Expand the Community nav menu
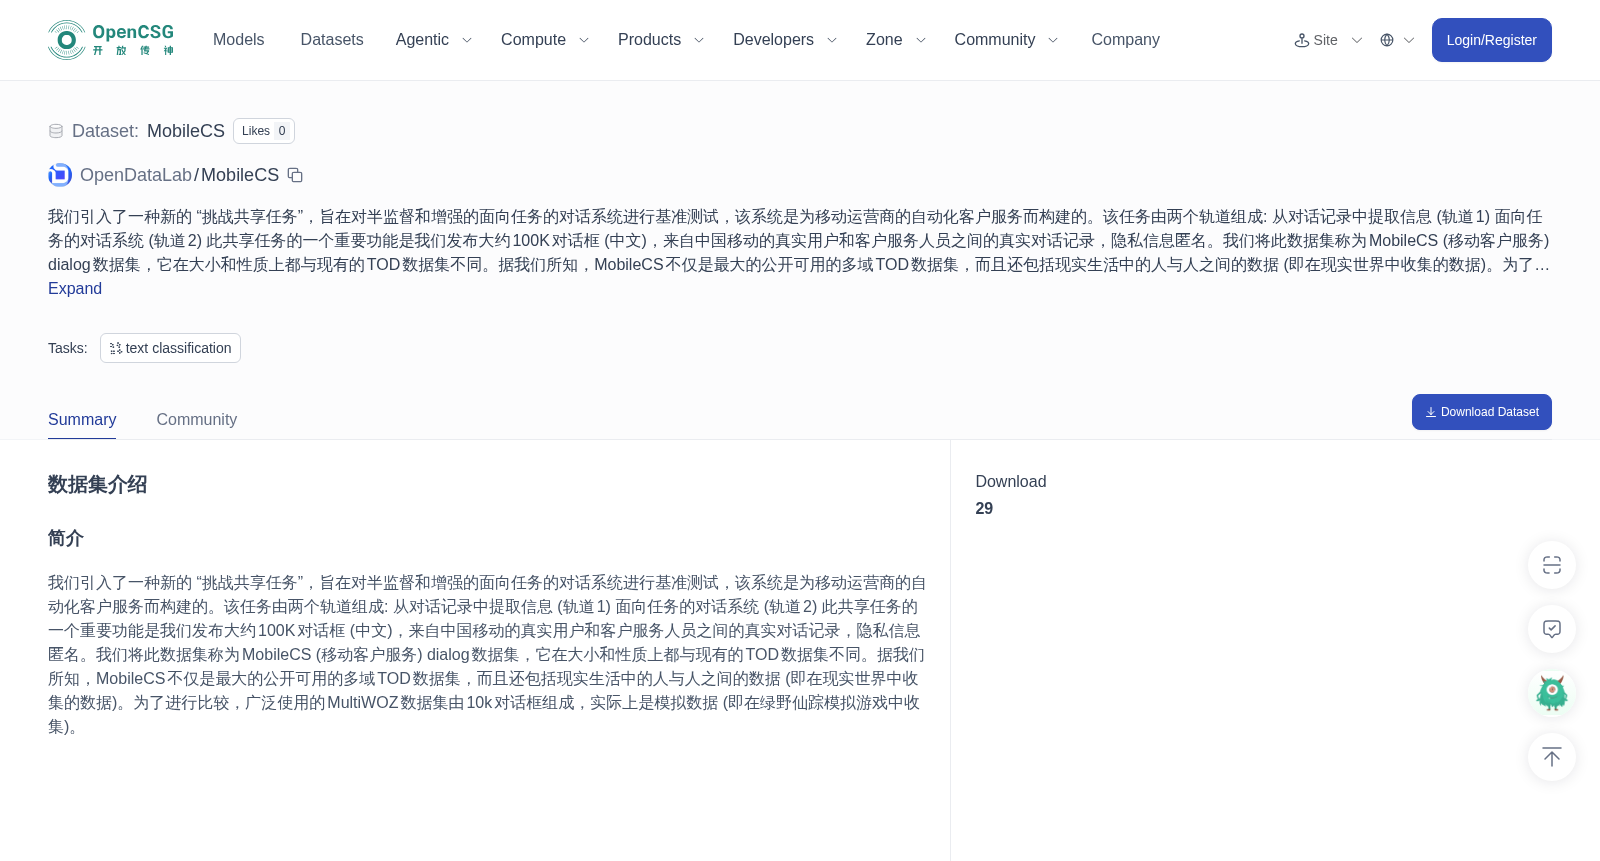Viewport: 1600px width, 861px height. (1006, 40)
